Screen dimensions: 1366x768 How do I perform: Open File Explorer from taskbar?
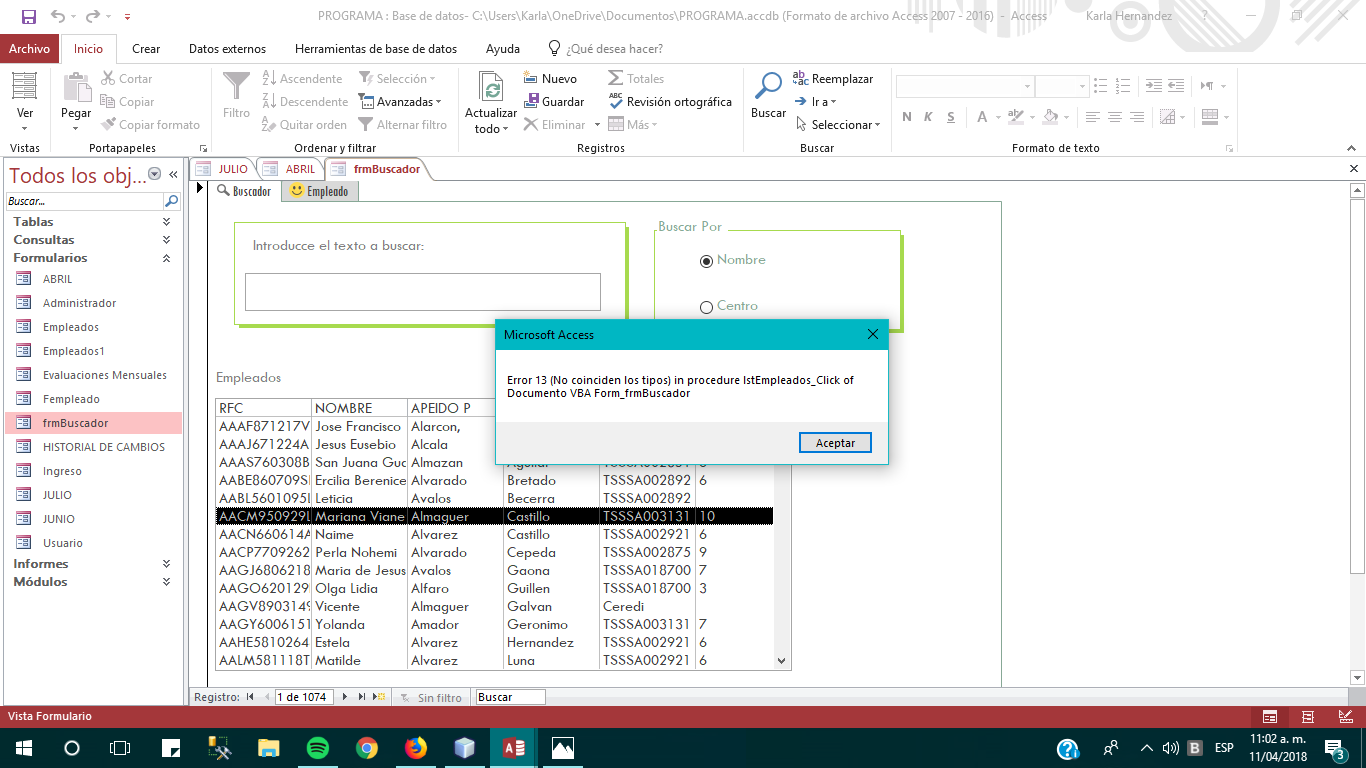[268, 747]
